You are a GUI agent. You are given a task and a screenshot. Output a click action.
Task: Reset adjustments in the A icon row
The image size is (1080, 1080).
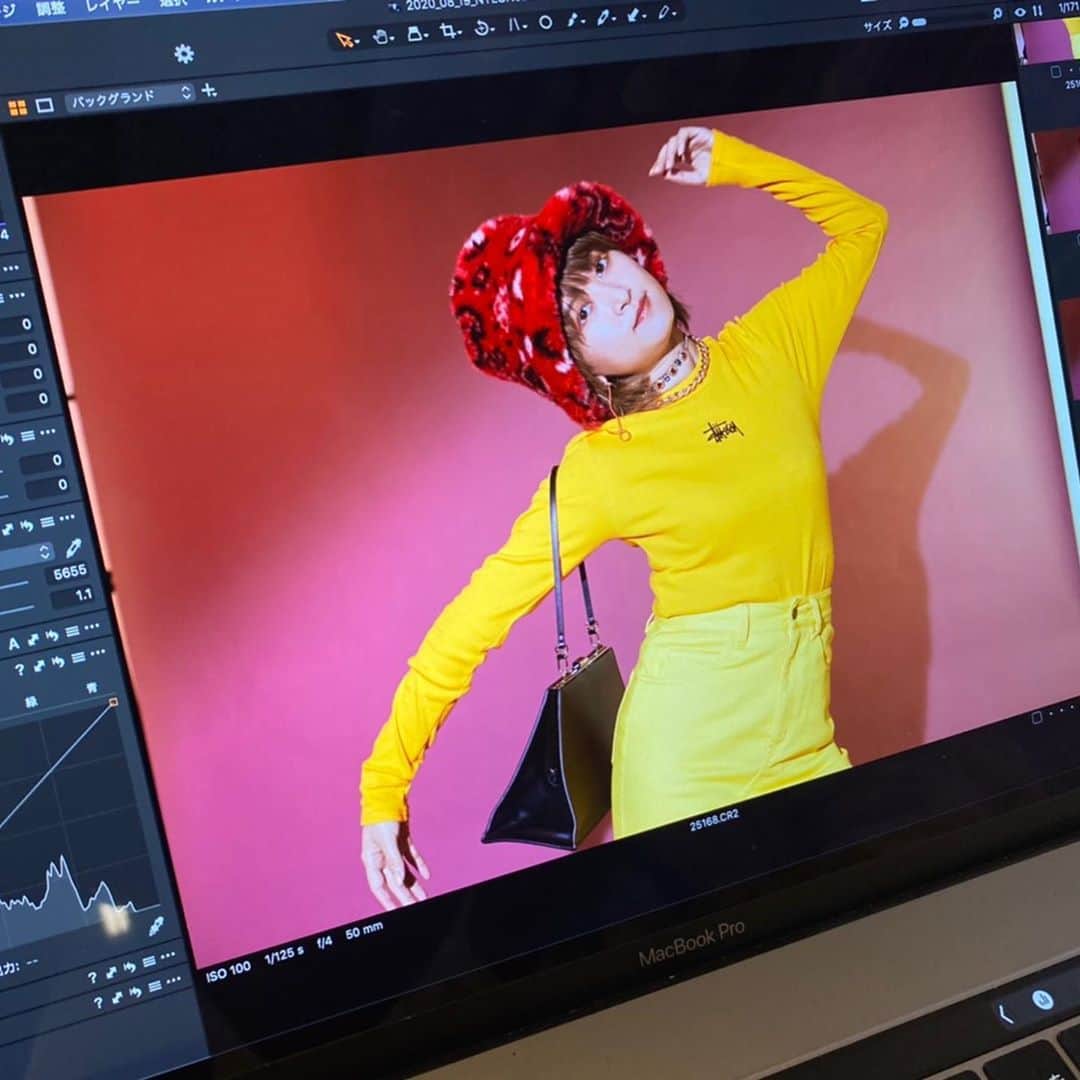point(52,636)
